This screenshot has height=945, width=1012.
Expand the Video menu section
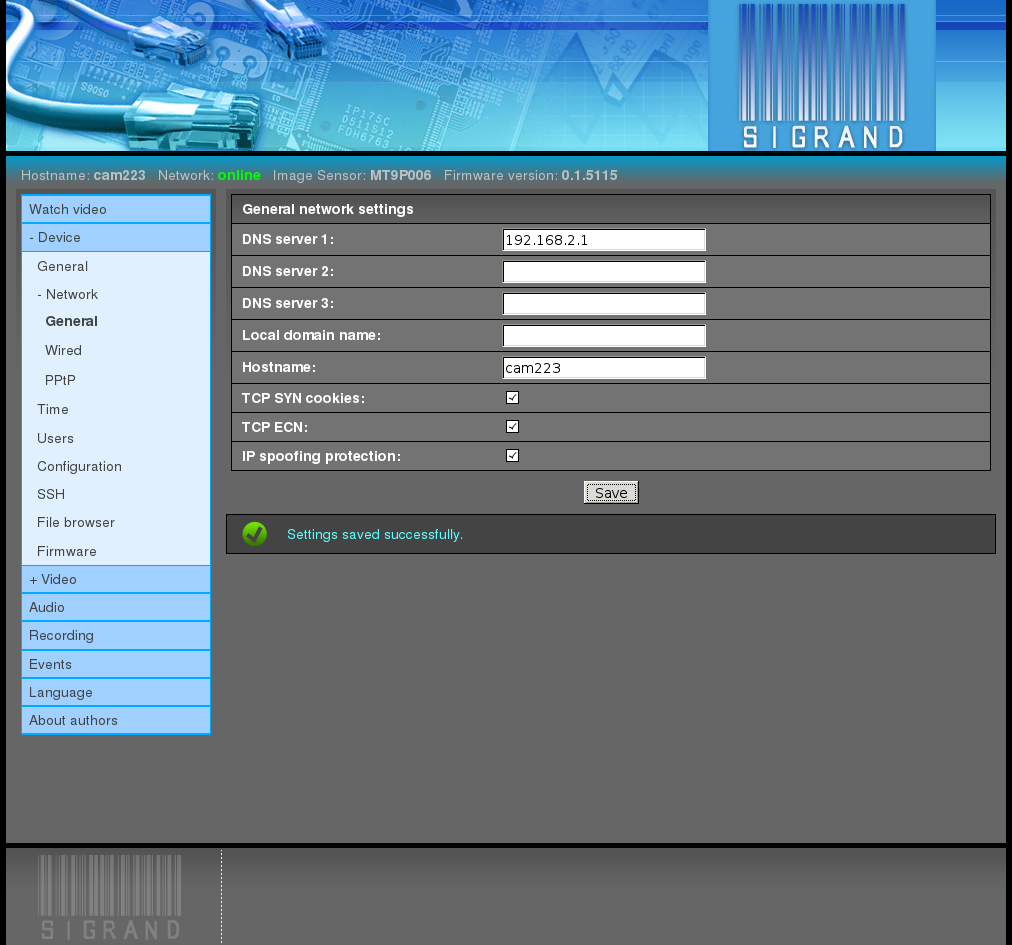pos(116,580)
